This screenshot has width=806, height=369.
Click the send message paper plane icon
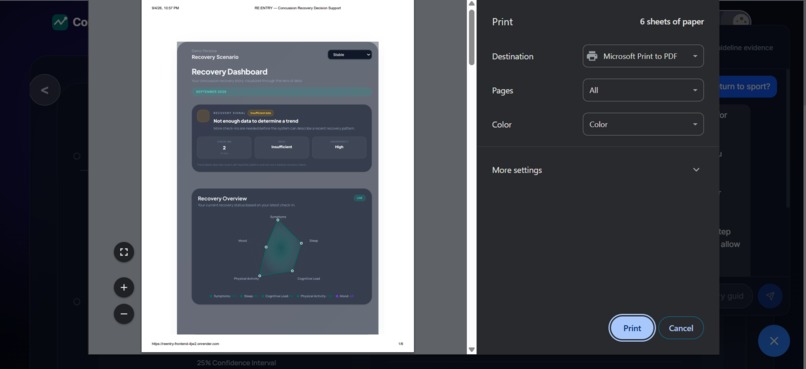770,296
